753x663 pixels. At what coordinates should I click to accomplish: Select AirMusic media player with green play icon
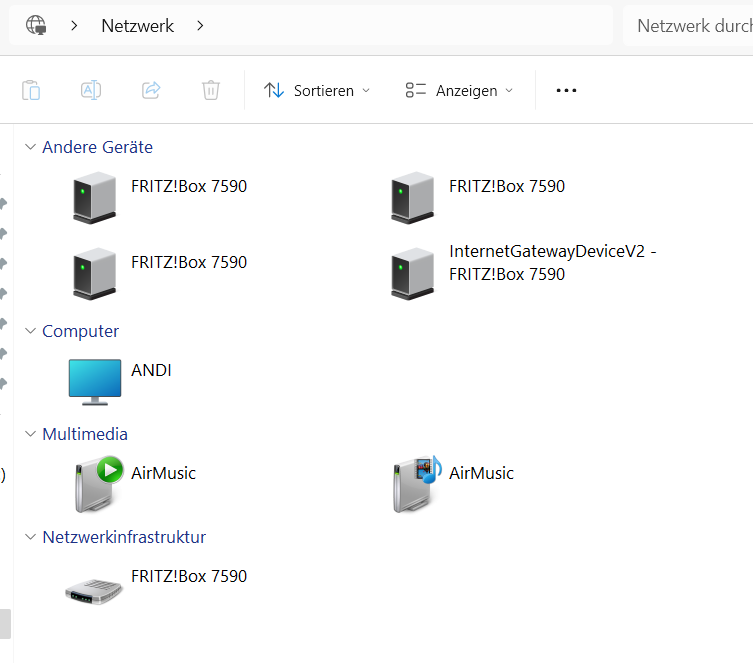click(x=98, y=484)
